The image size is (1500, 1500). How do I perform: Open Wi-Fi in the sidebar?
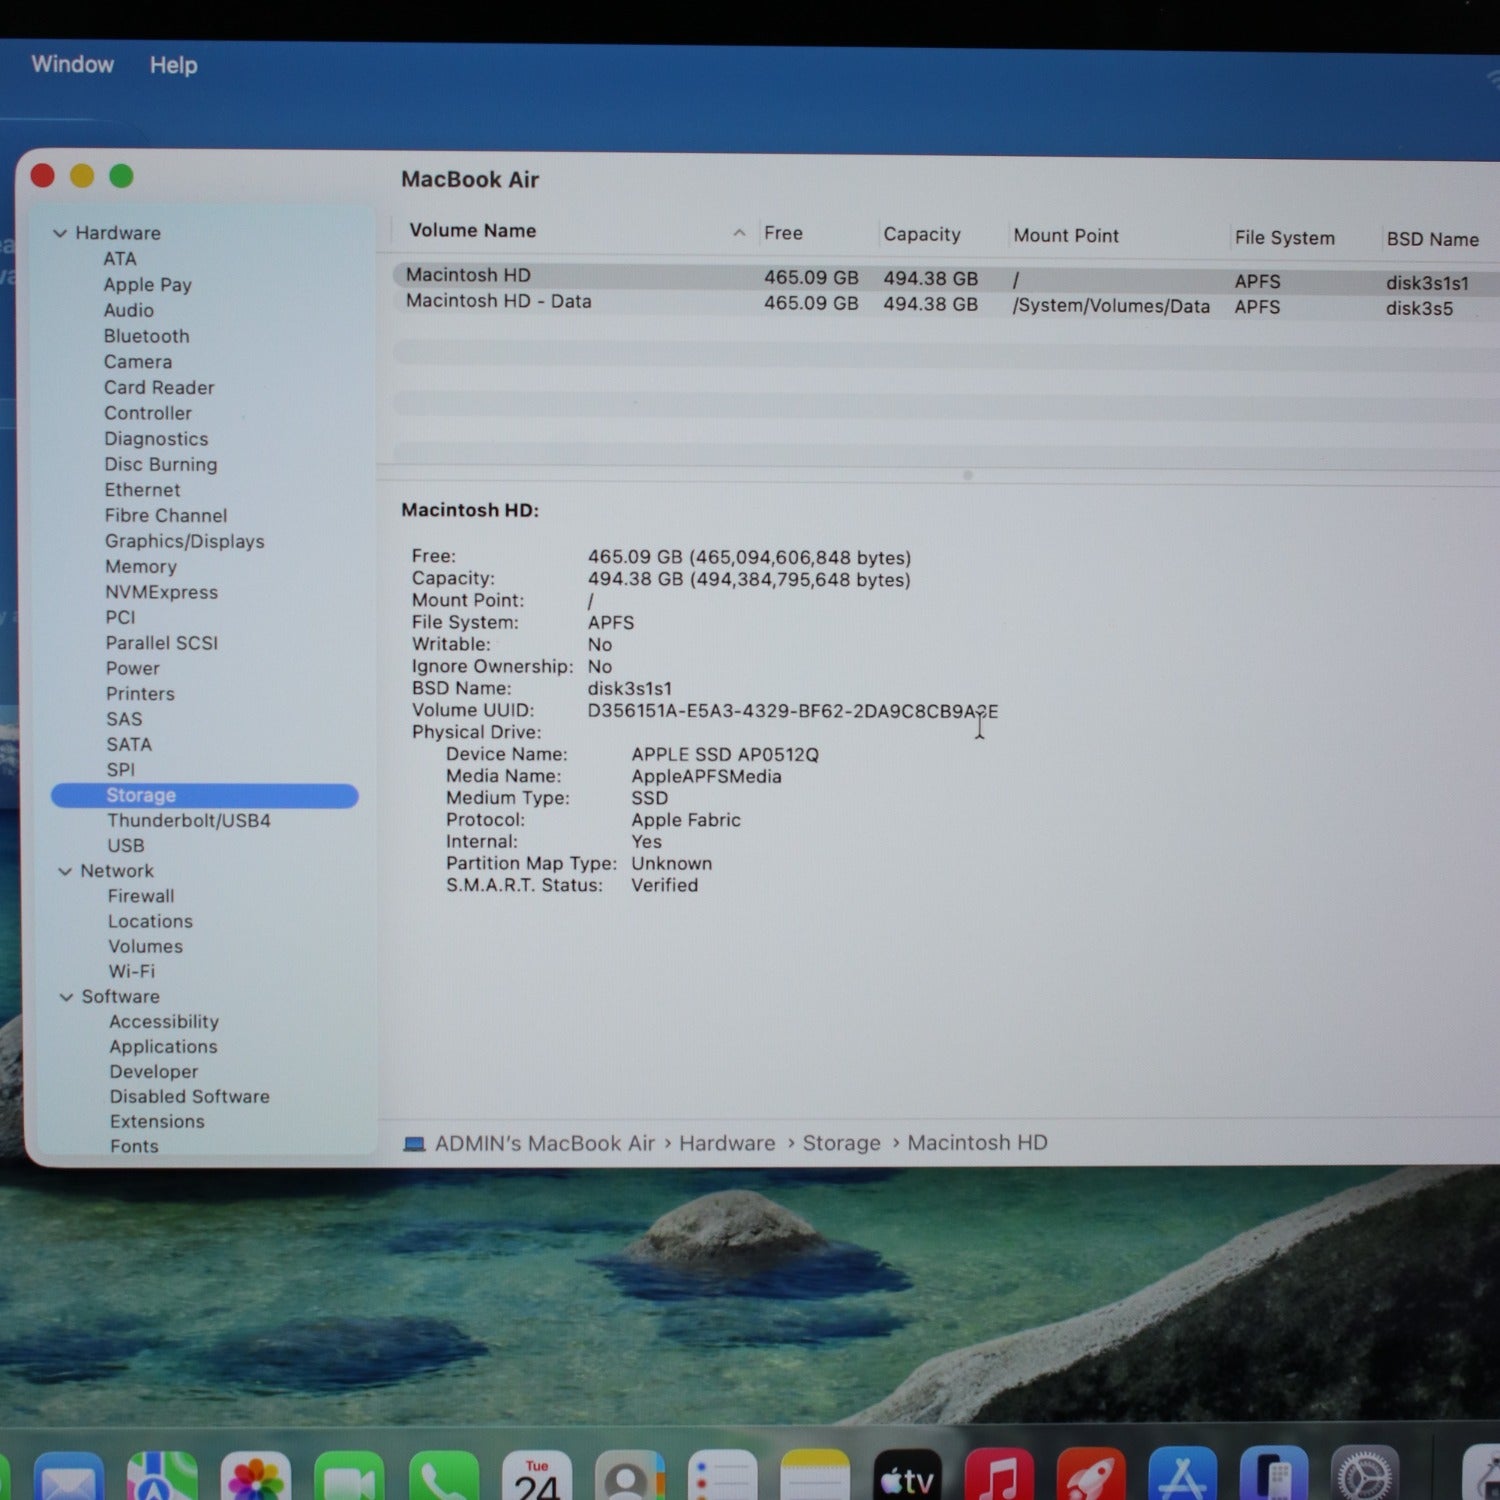click(x=132, y=972)
